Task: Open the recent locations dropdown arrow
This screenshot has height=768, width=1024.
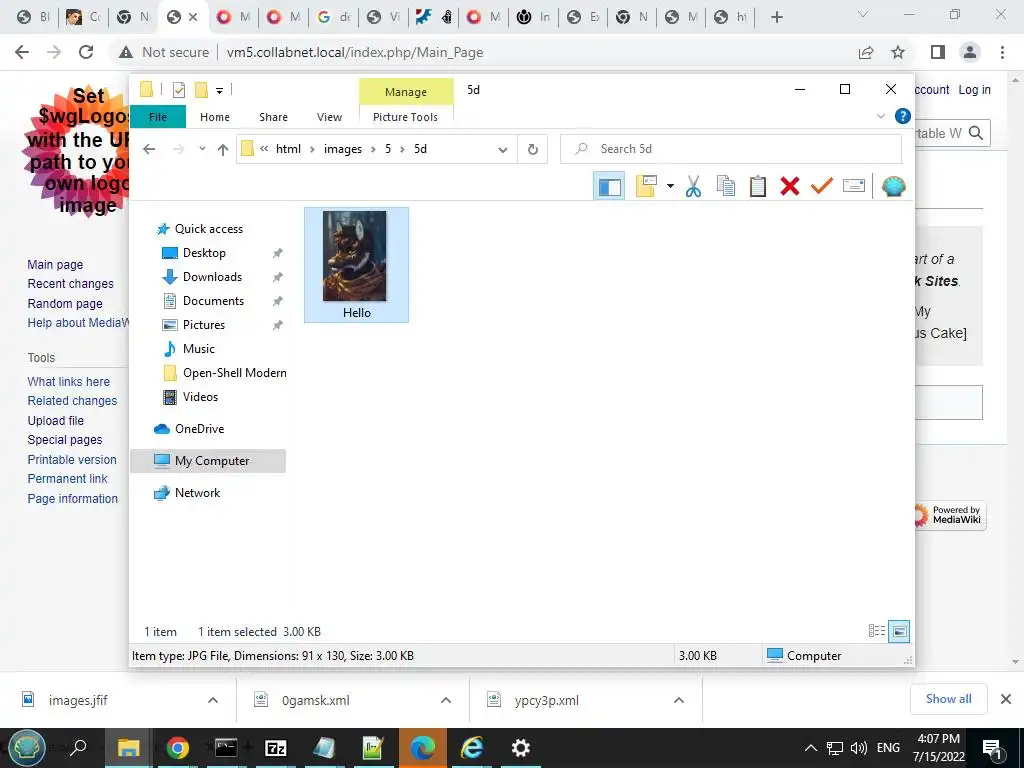Action: pos(202,149)
